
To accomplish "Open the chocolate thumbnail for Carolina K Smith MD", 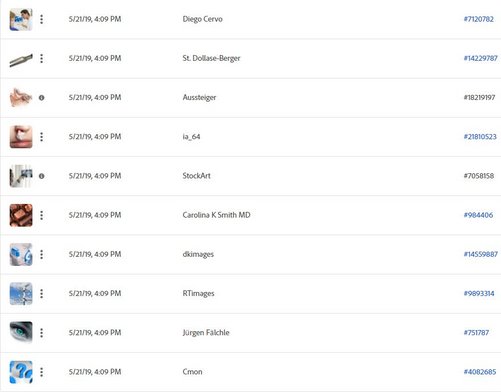I will click(21, 215).
